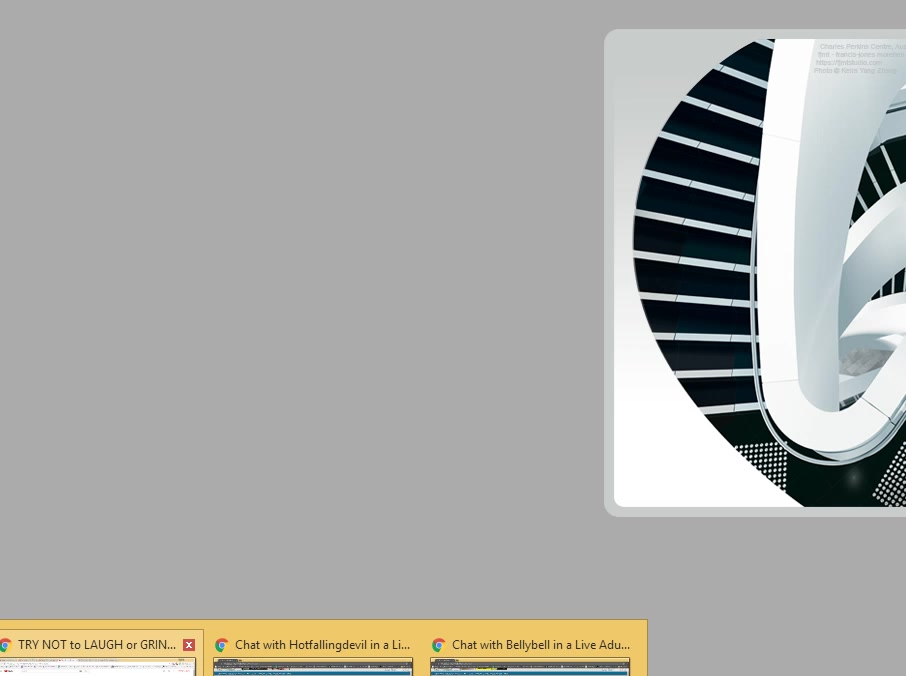Click the fjmt francis-jones morehen caption line
Image resolution: width=906 pixels, height=676 pixels.
(860, 55)
